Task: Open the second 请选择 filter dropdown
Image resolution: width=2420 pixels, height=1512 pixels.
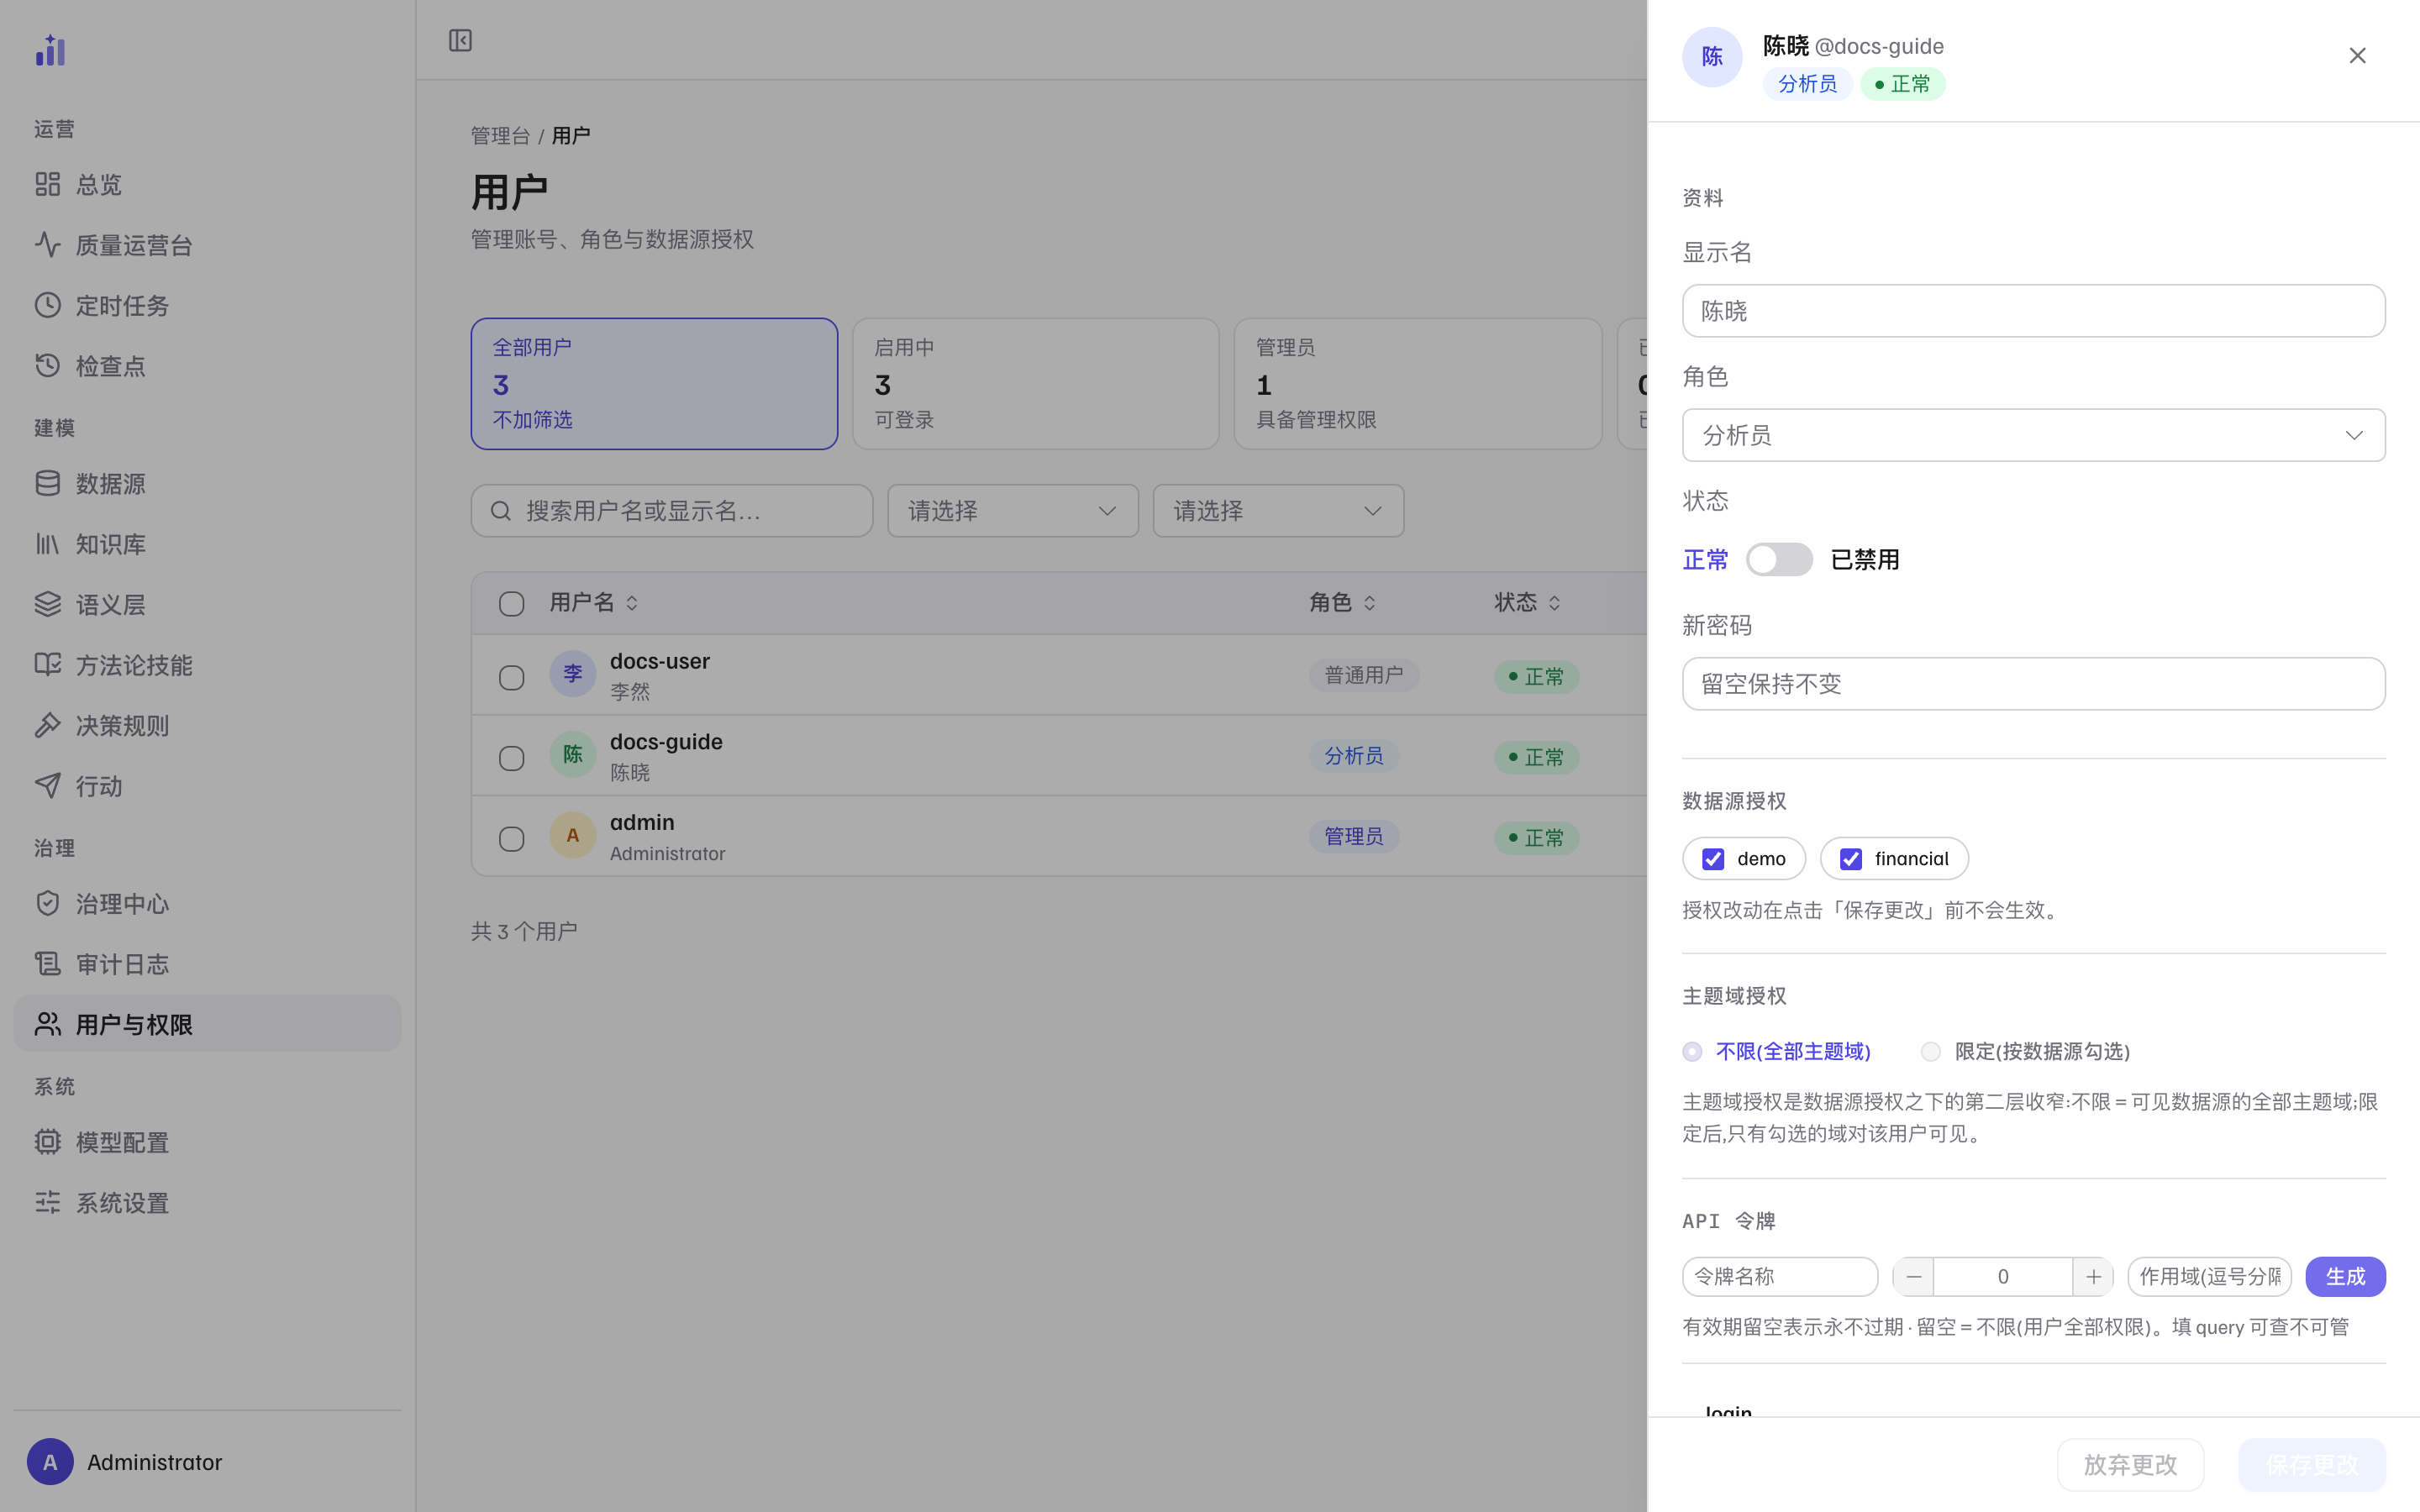Action: coord(1278,511)
